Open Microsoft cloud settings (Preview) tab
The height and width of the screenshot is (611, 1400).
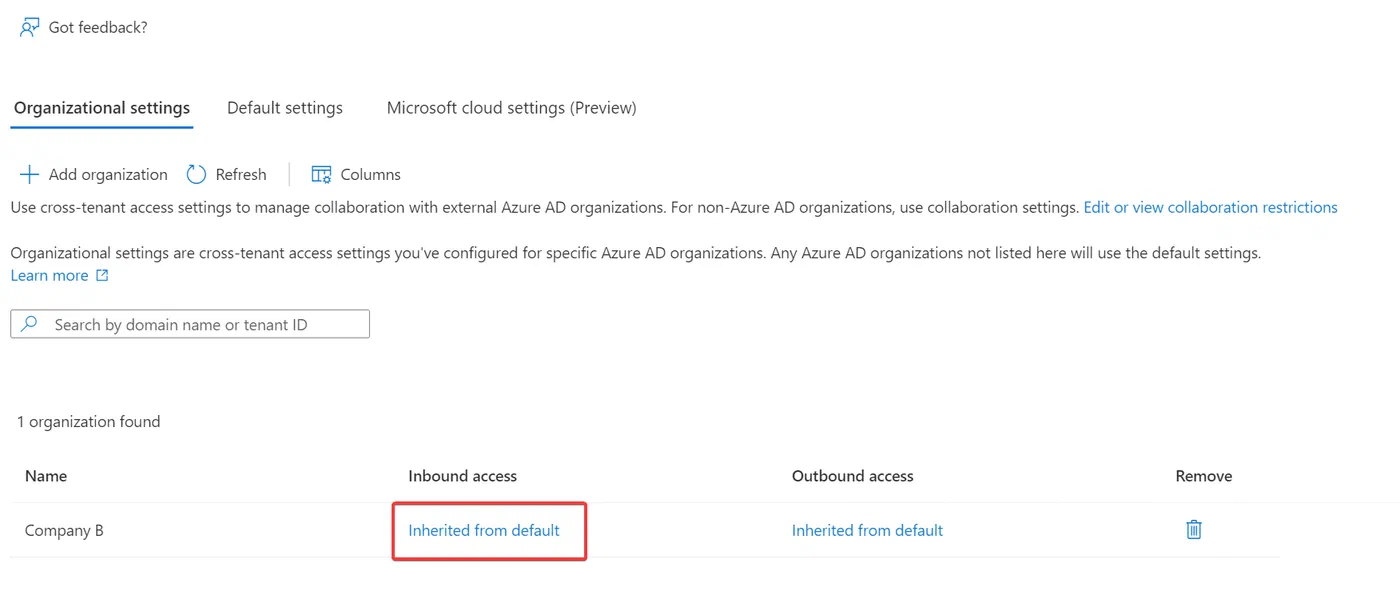512,108
